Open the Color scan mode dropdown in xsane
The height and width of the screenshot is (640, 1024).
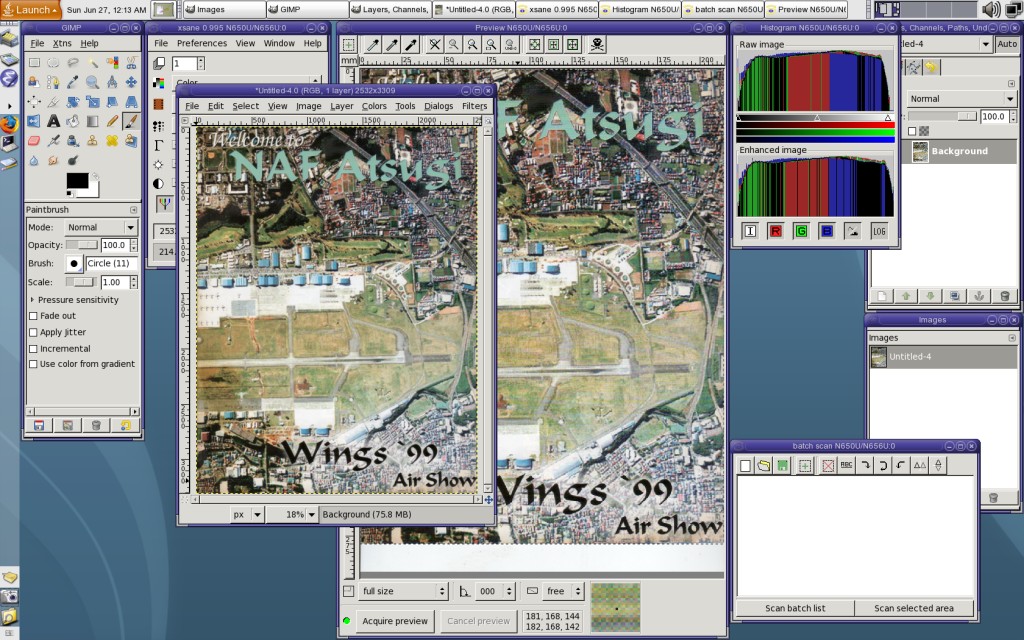[247, 82]
